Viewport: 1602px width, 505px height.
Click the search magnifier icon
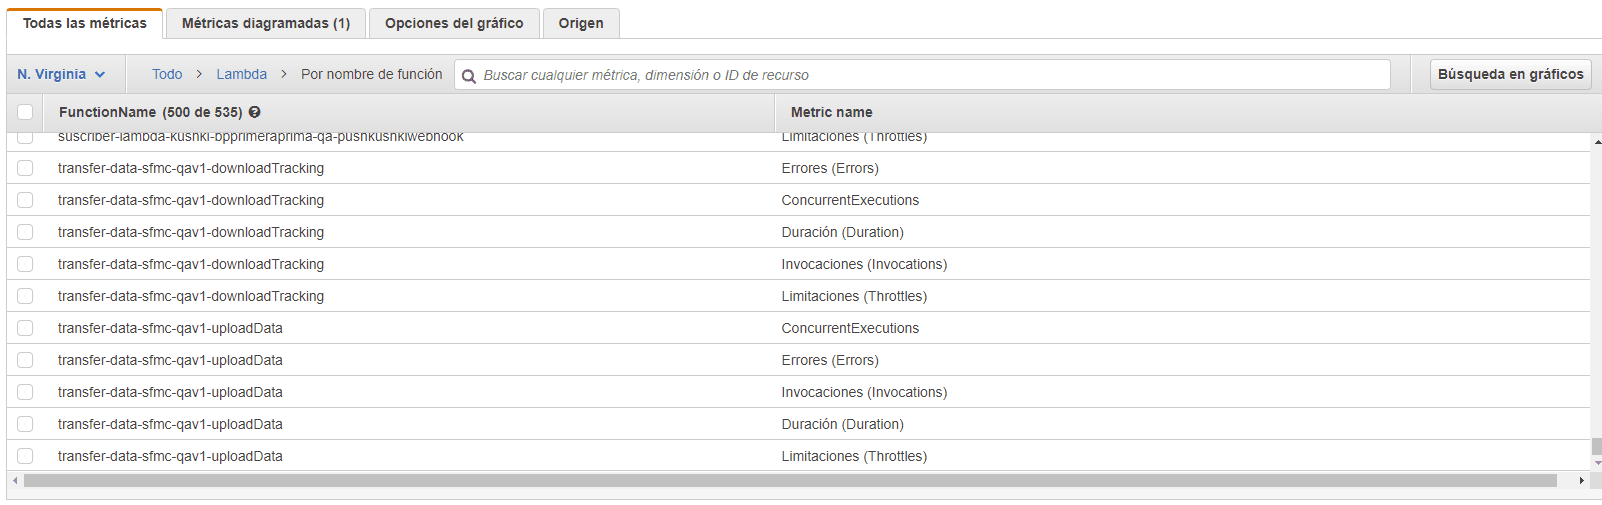(x=468, y=76)
